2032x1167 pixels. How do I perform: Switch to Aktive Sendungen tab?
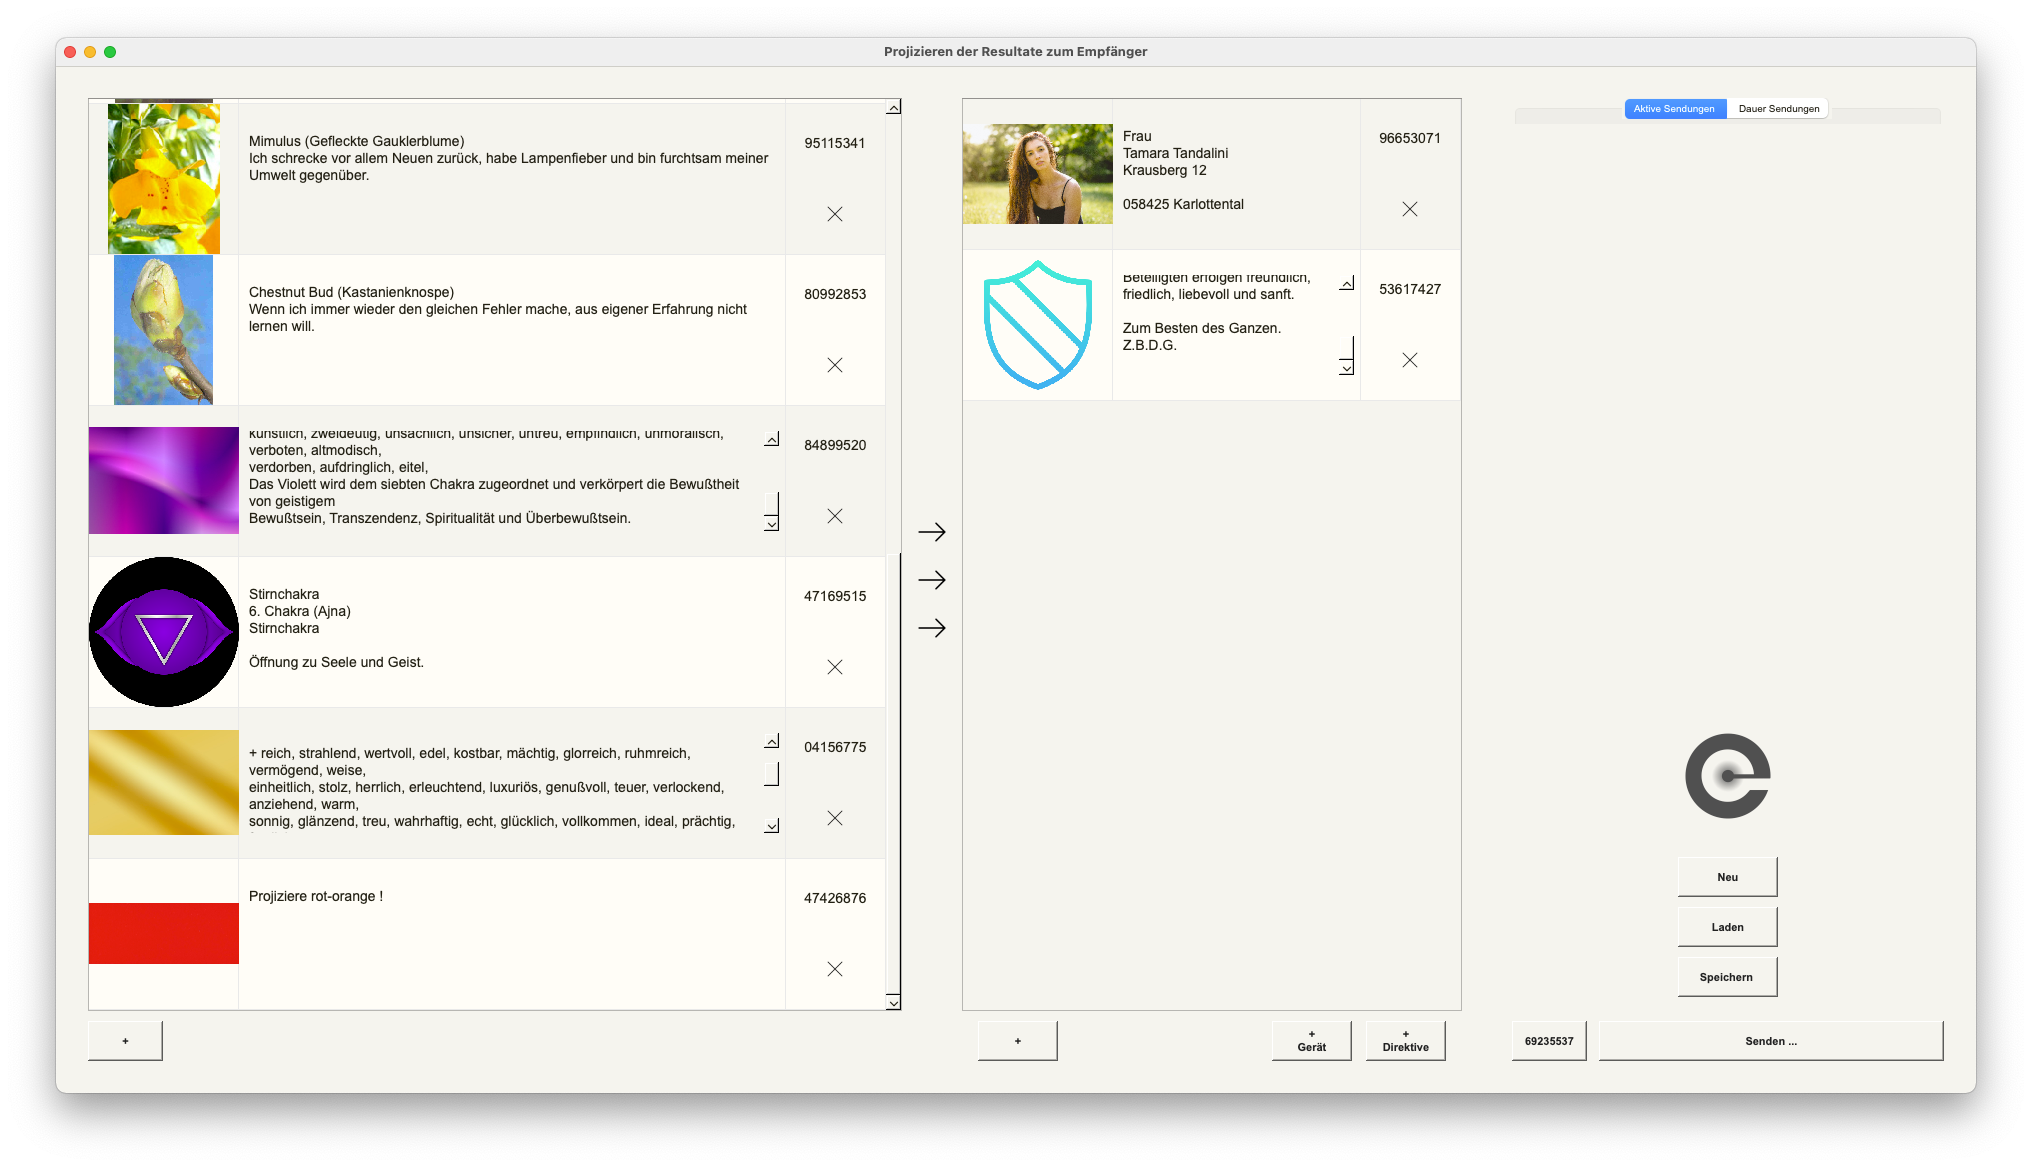coord(1674,109)
